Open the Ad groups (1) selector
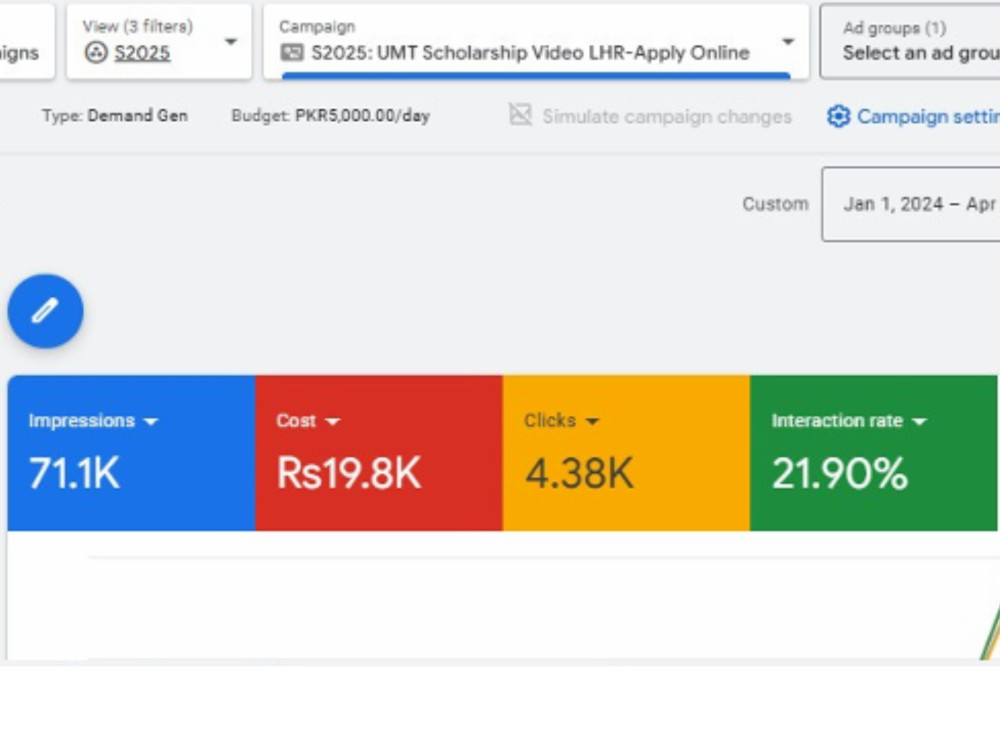The width and height of the screenshot is (1000, 750). 910,41
